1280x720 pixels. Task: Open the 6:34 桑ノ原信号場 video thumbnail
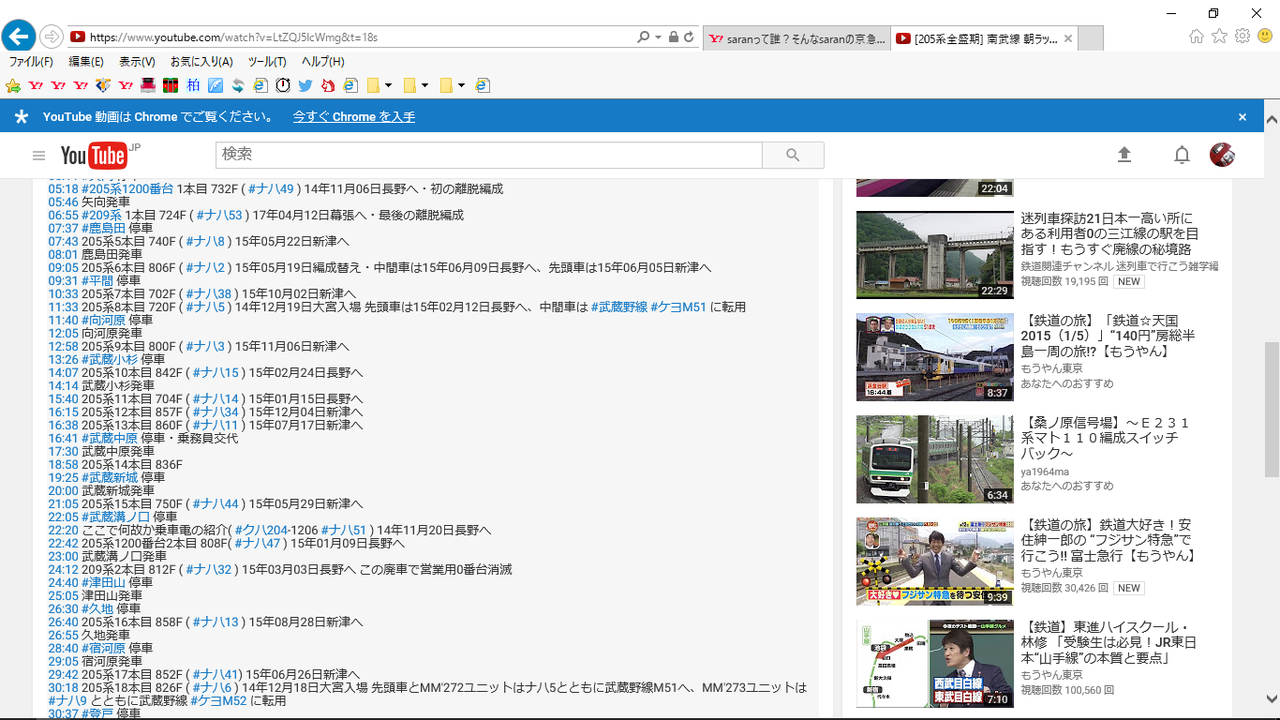[934, 459]
